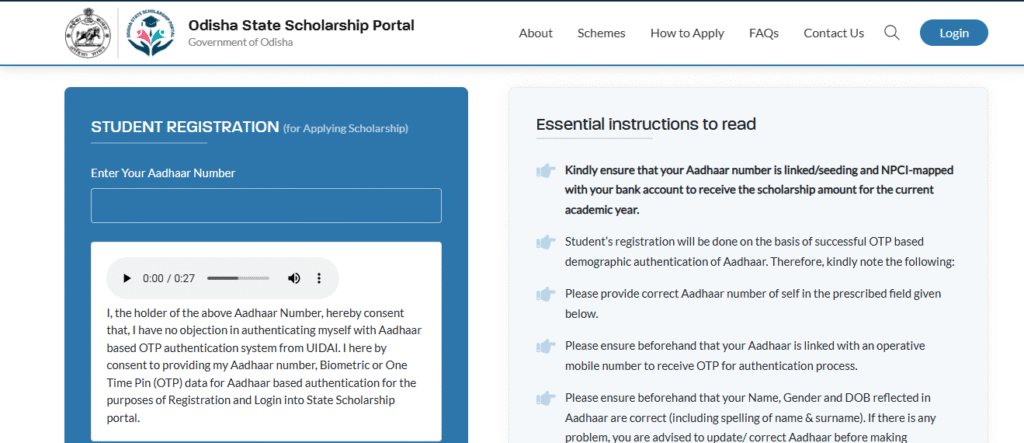Open the Schemes menu item
Viewport: 1024px width, 443px height.
tap(601, 33)
